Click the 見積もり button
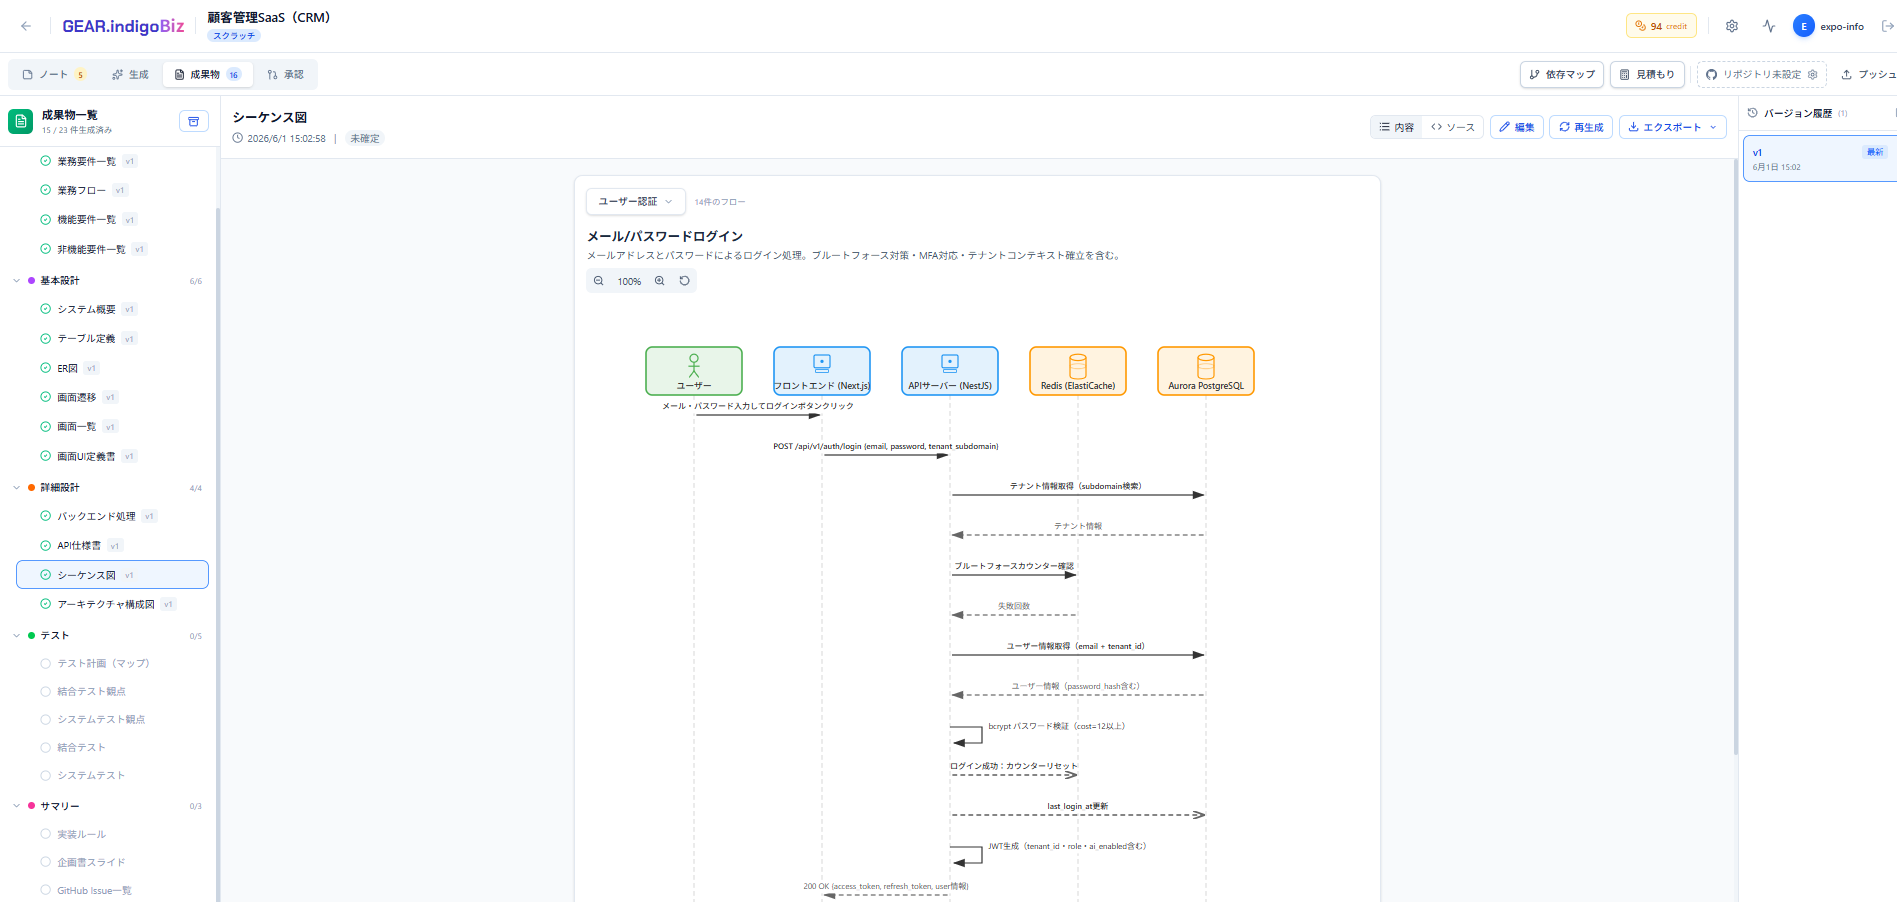1897x902 pixels. point(1647,74)
